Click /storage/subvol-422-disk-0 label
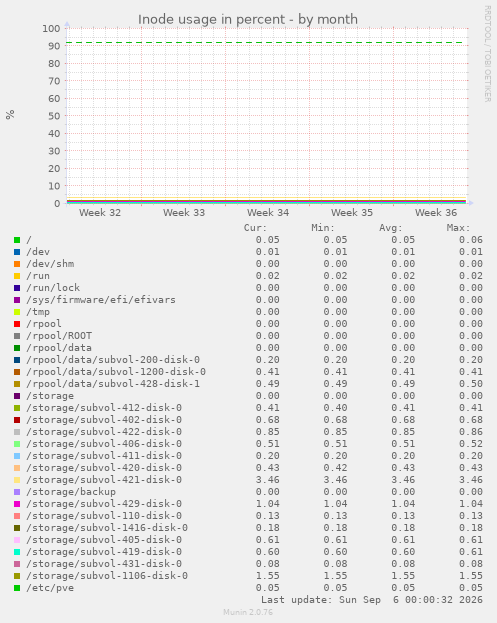This screenshot has height=623, width=497. tap(104, 432)
